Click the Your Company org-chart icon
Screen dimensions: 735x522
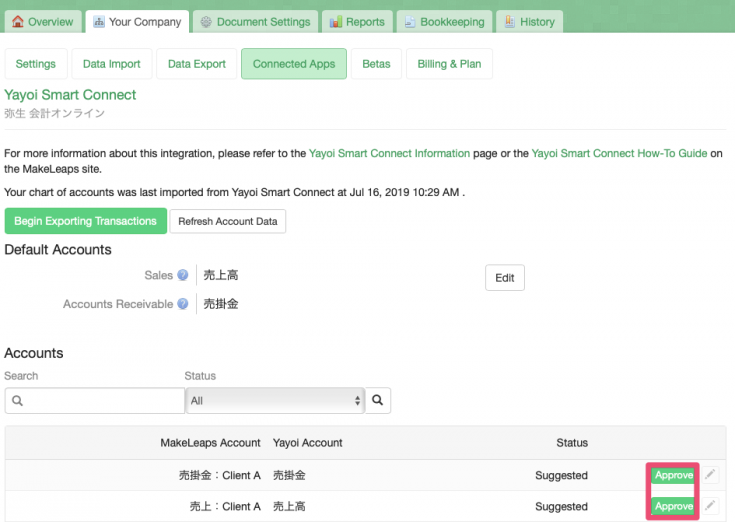pyautogui.click(x=99, y=22)
